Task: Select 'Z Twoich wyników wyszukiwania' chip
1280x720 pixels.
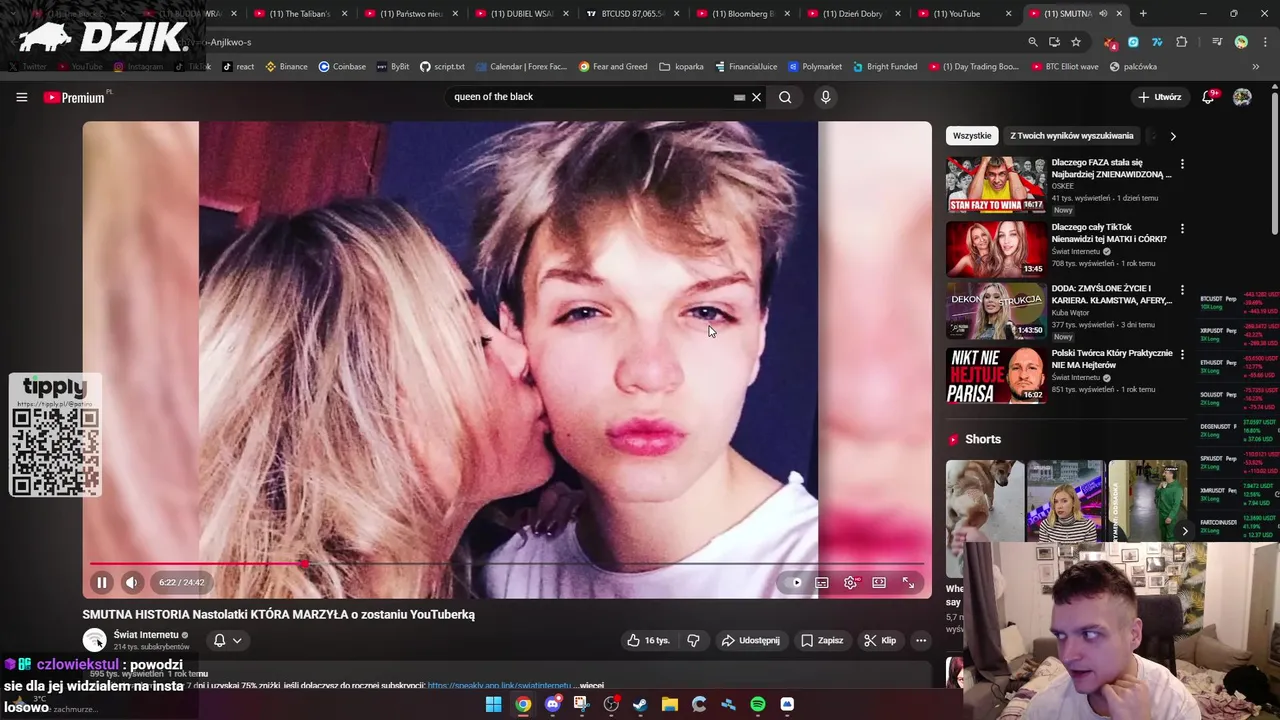Action: [x=1071, y=136]
